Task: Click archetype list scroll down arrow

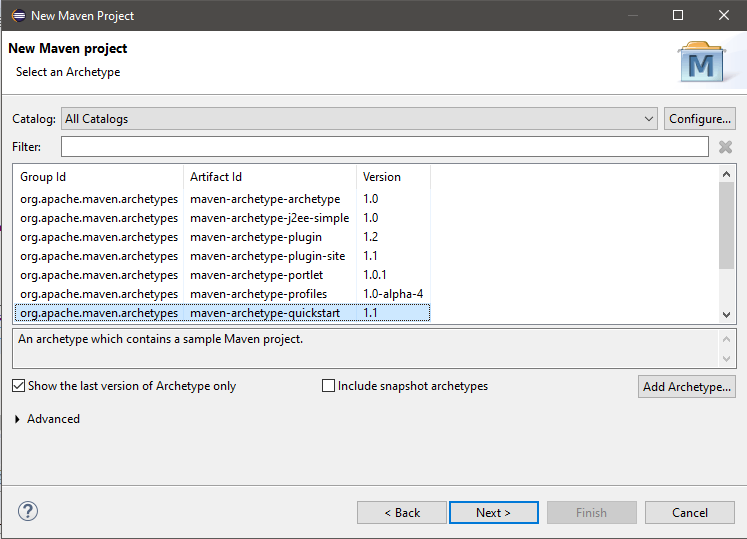Action: click(726, 315)
